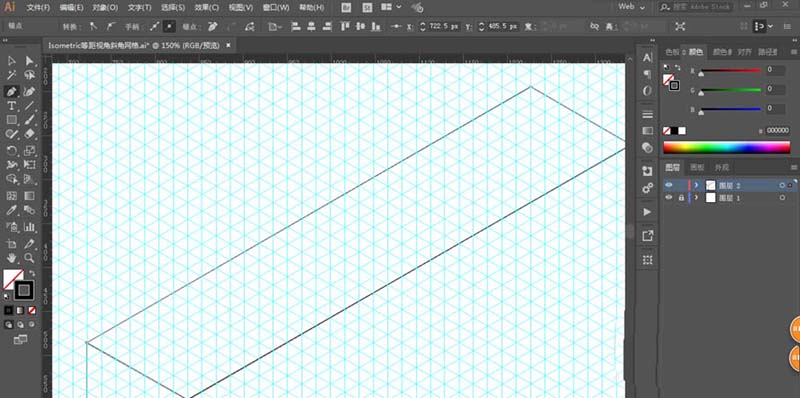
Task: Click the color spectrum bar
Action: point(726,147)
